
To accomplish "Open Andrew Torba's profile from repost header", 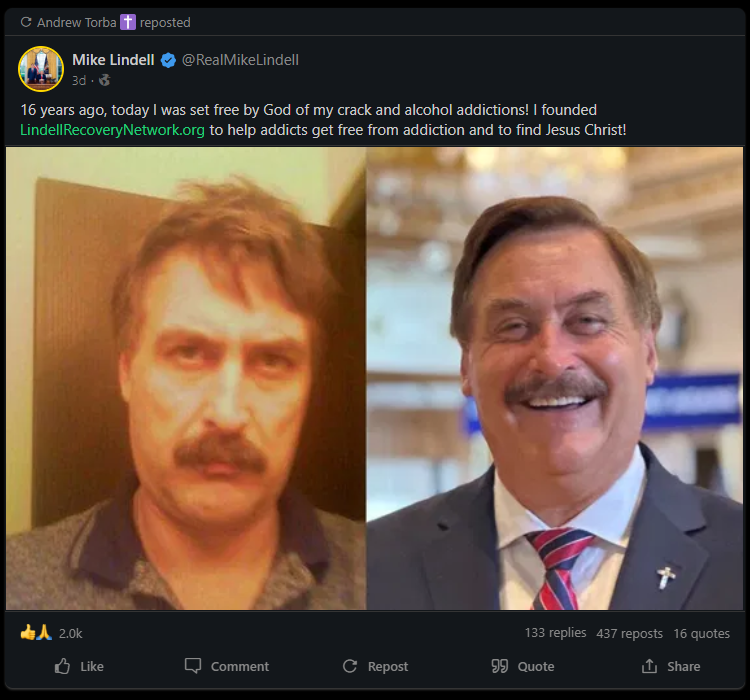I will coord(77,22).
